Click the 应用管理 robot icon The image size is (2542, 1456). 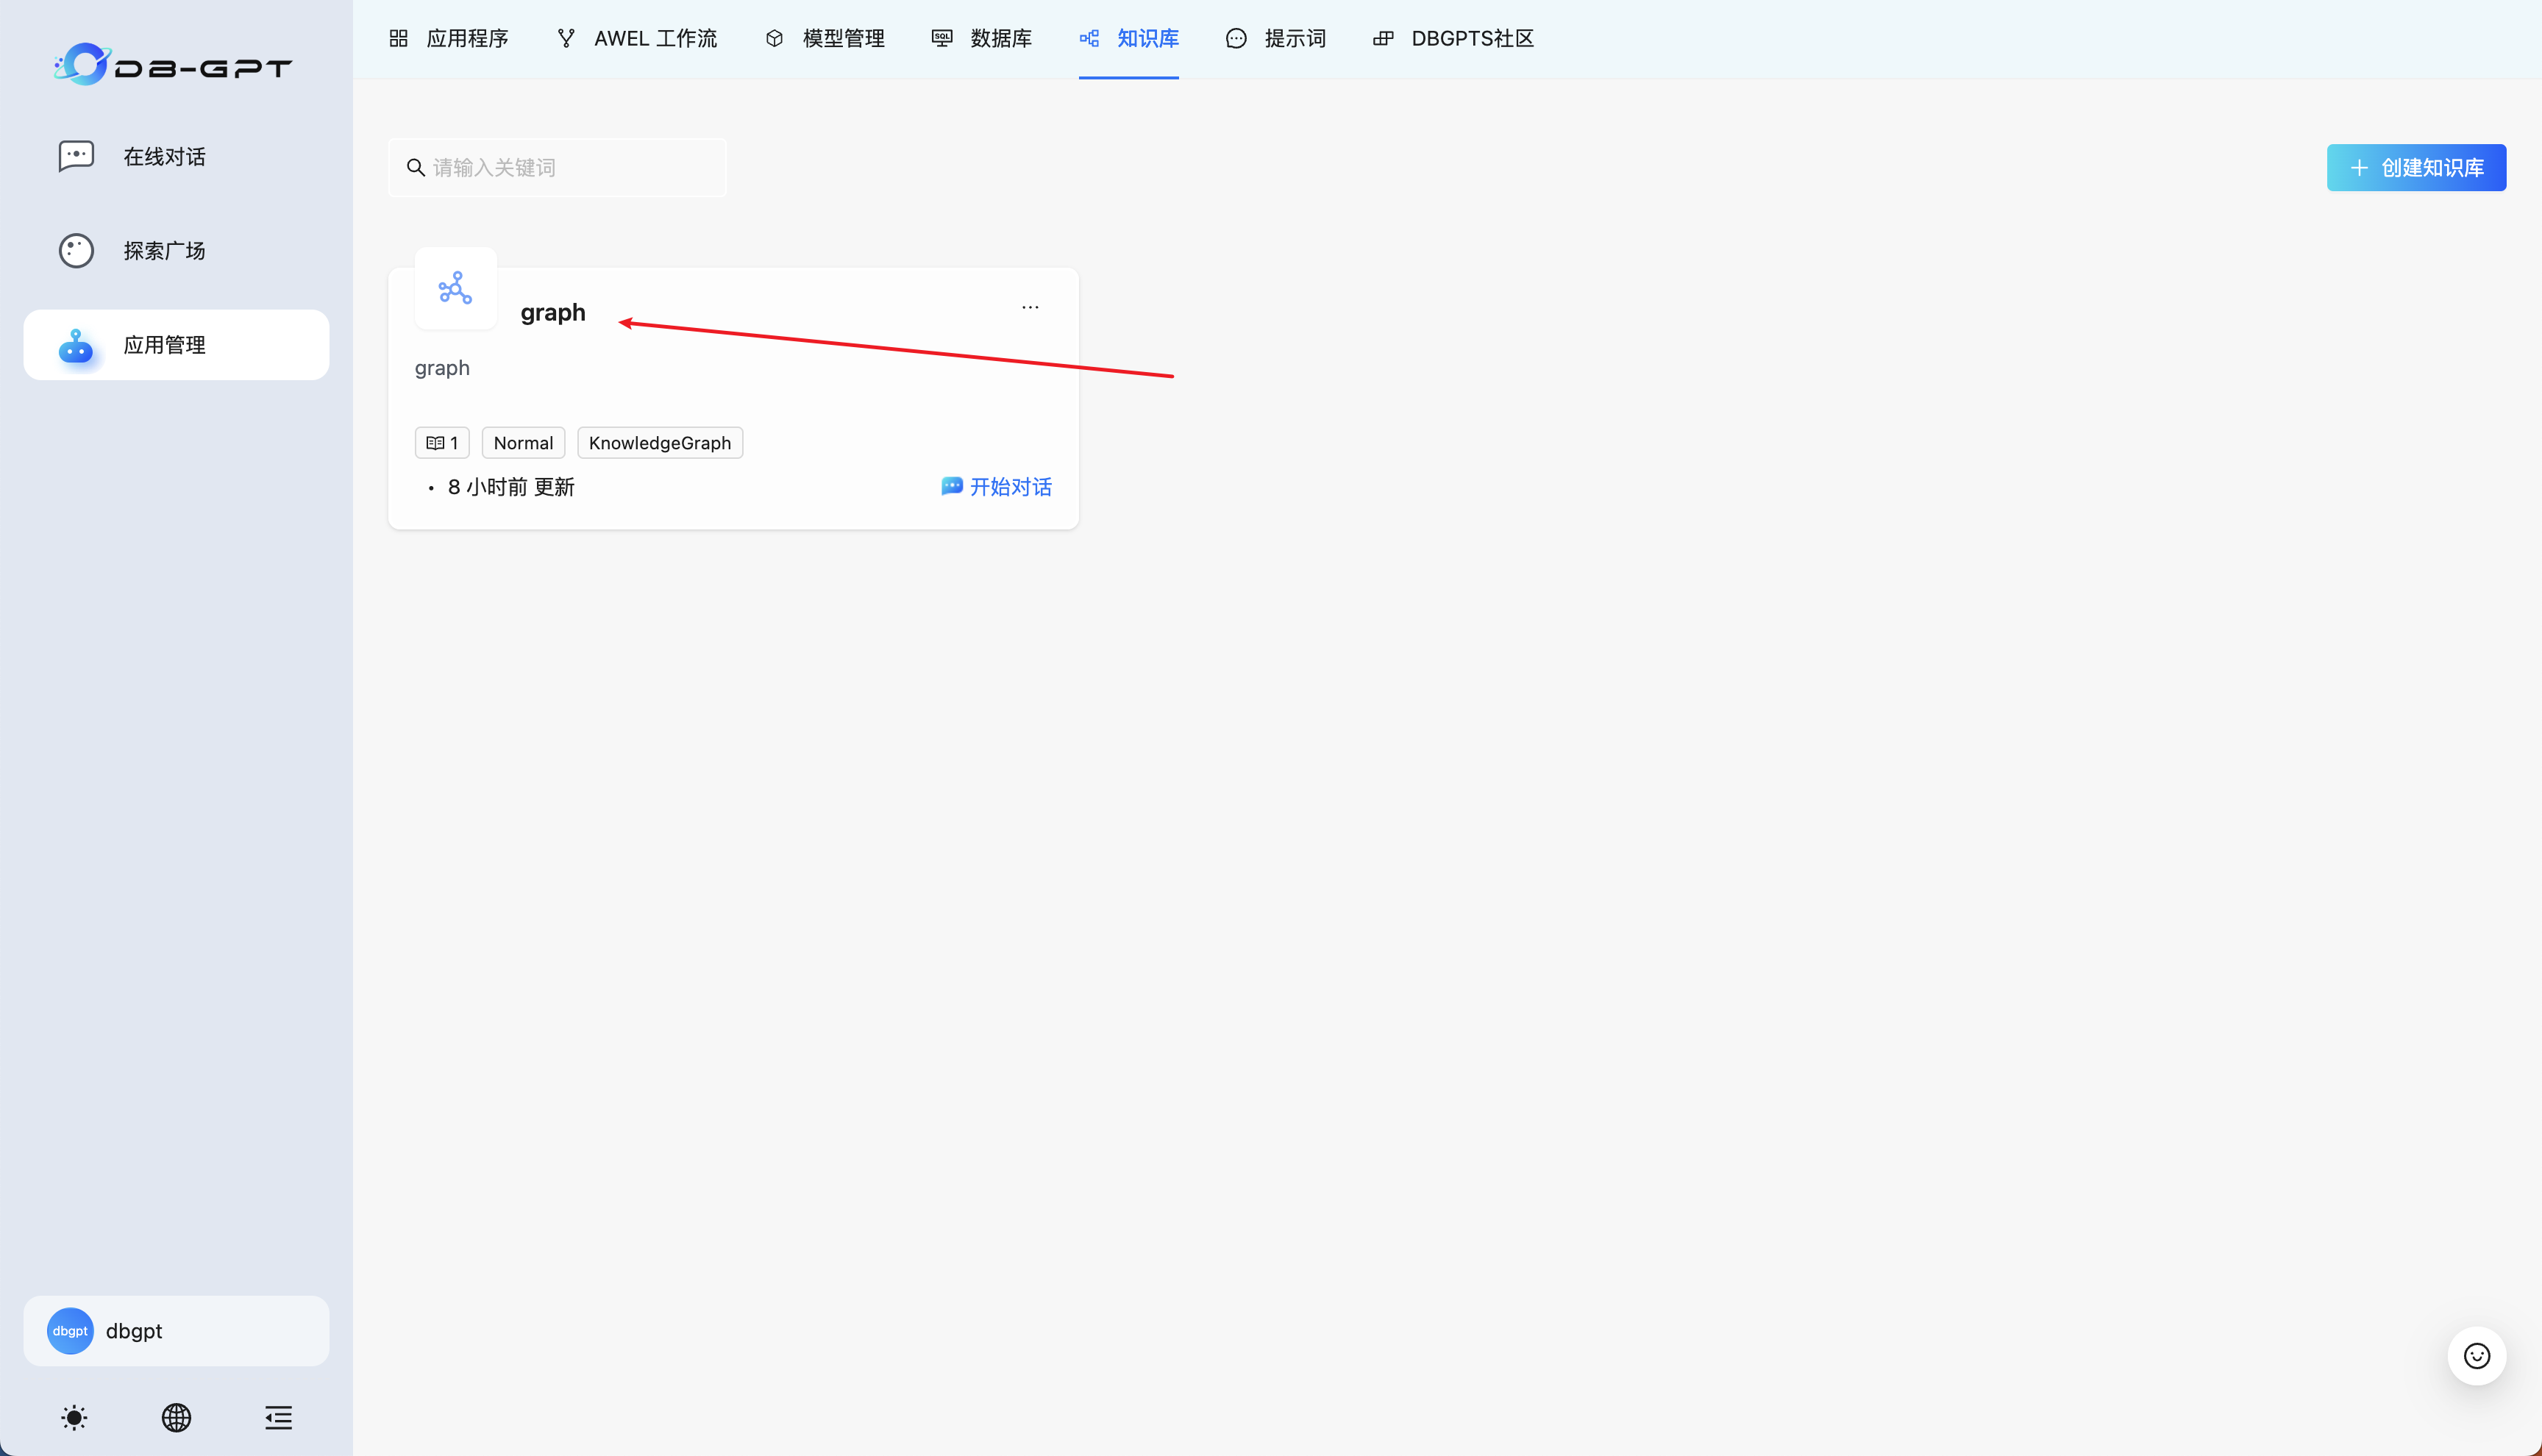pos(76,346)
